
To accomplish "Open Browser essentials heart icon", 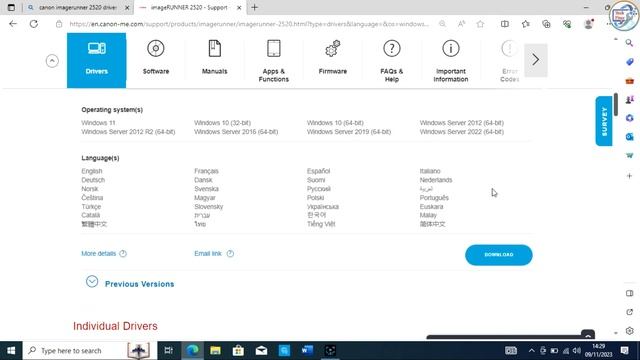I will coord(567,24).
